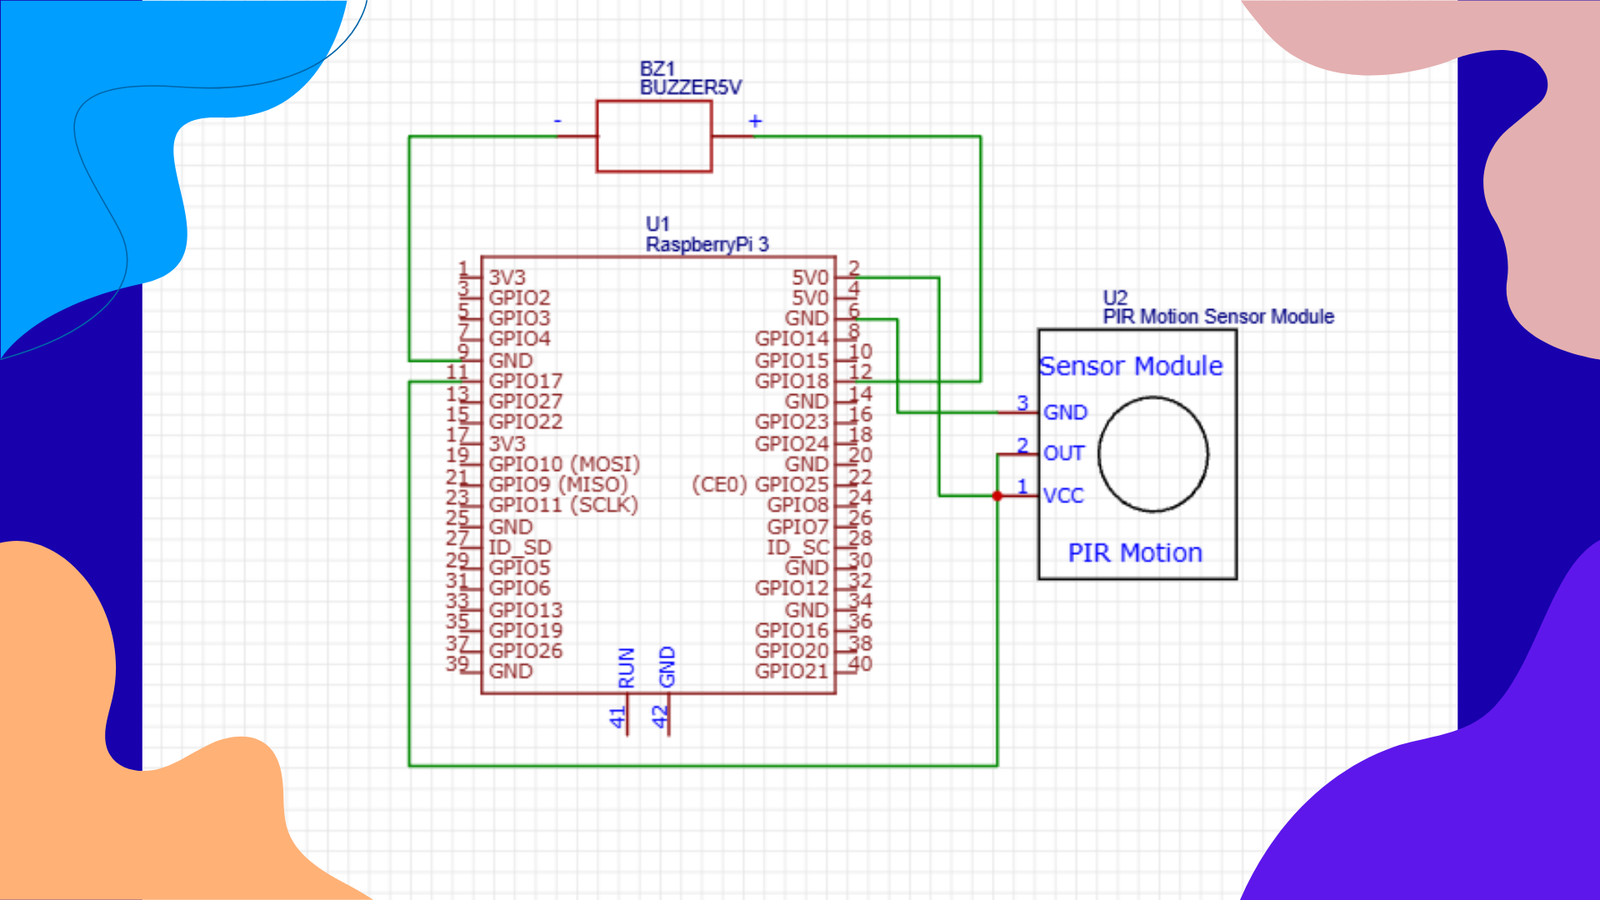Select the GPIO17 pin label
The width and height of the screenshot is (1600, 900).
(525, 381)
